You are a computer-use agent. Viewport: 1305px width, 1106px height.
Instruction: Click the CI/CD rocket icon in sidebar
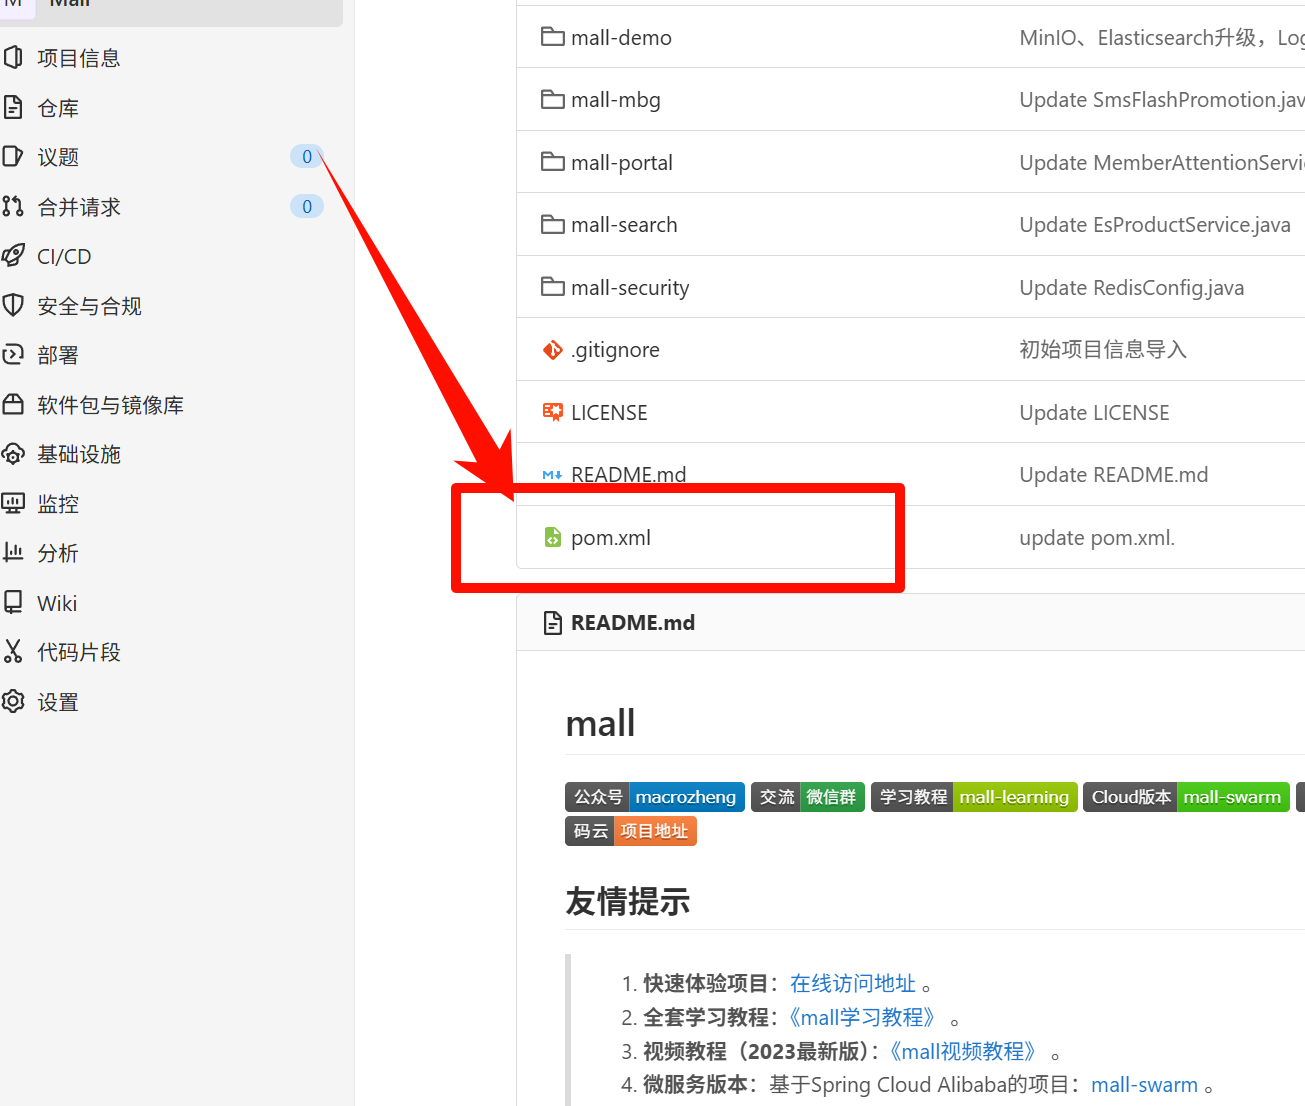[x=13, y=256]
